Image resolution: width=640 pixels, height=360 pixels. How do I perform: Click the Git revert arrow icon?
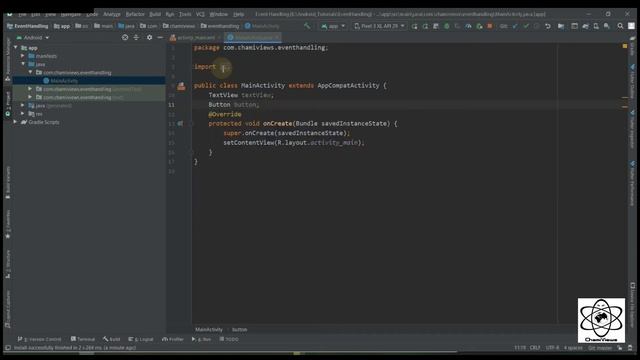(x=548, y=26)
